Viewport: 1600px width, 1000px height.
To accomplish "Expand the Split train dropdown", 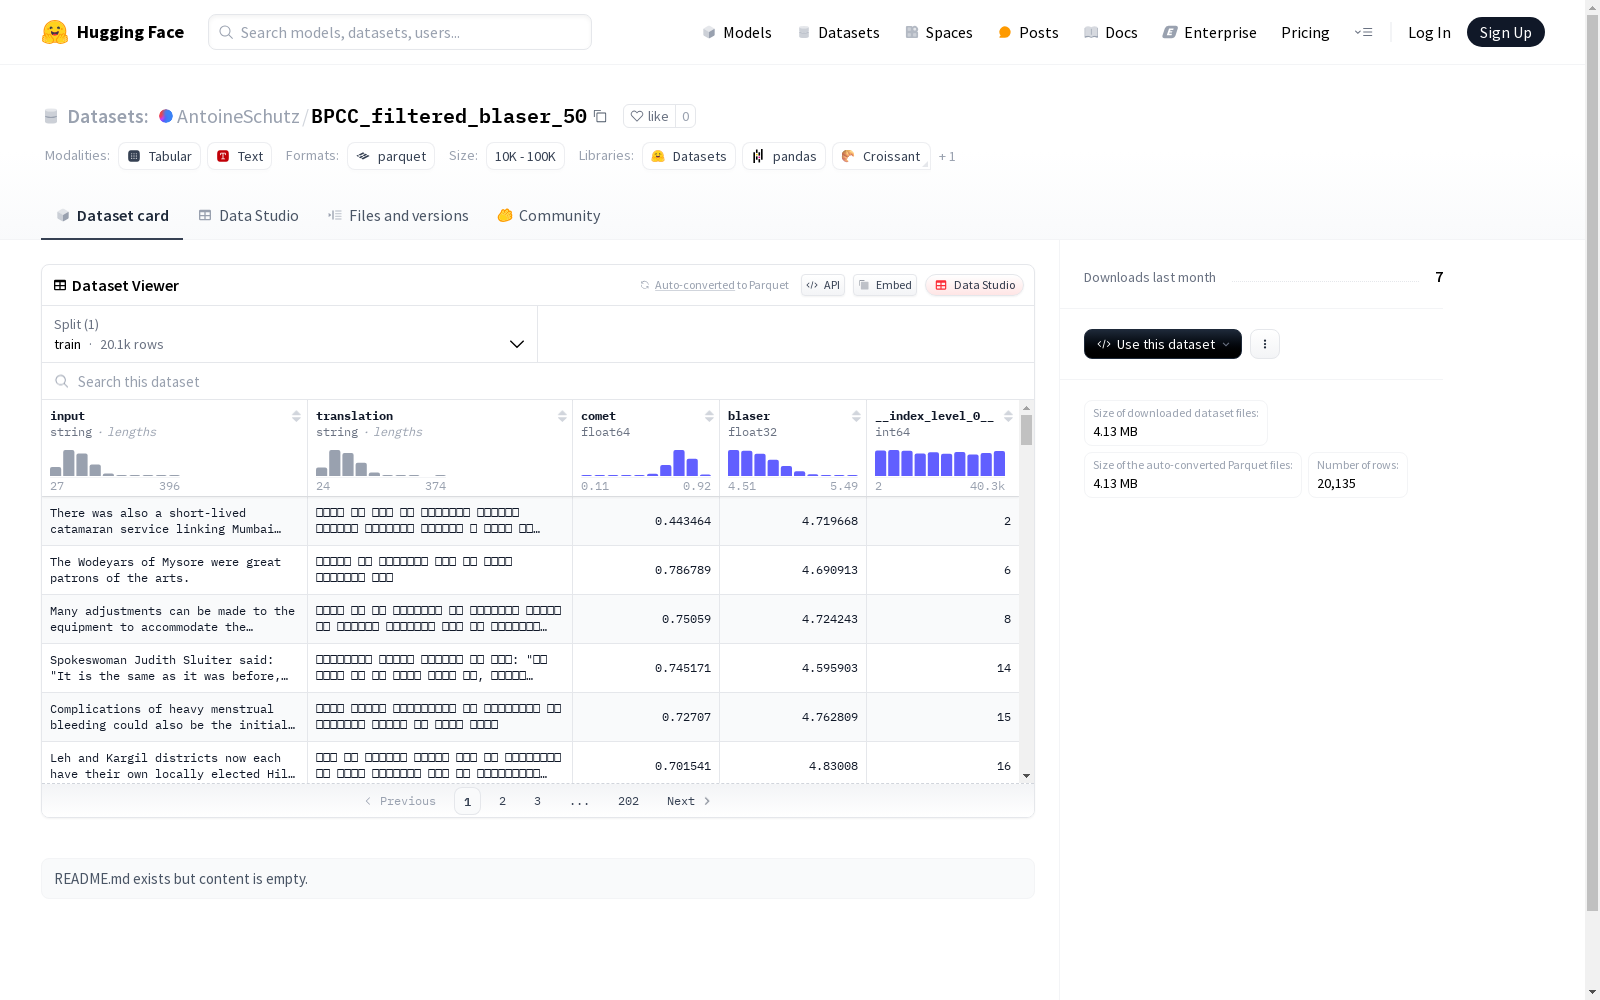I will [x=290, y=334].
